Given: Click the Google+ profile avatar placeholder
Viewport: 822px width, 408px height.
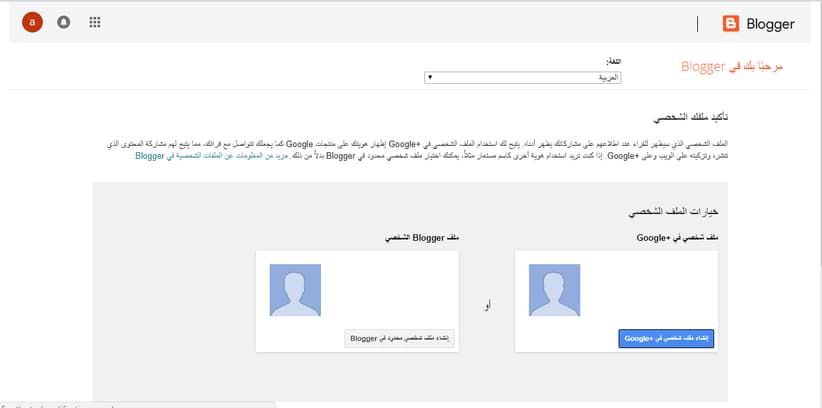Looking at the screenshot, I should tap(555, 290).
